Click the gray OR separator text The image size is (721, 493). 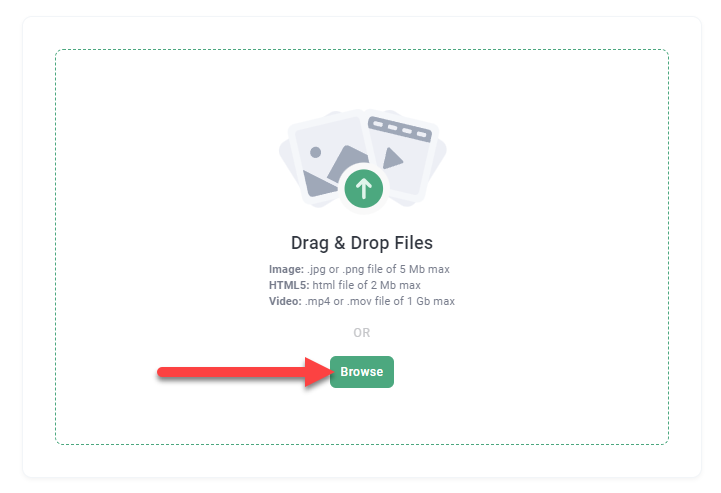(x=361, y=332)
